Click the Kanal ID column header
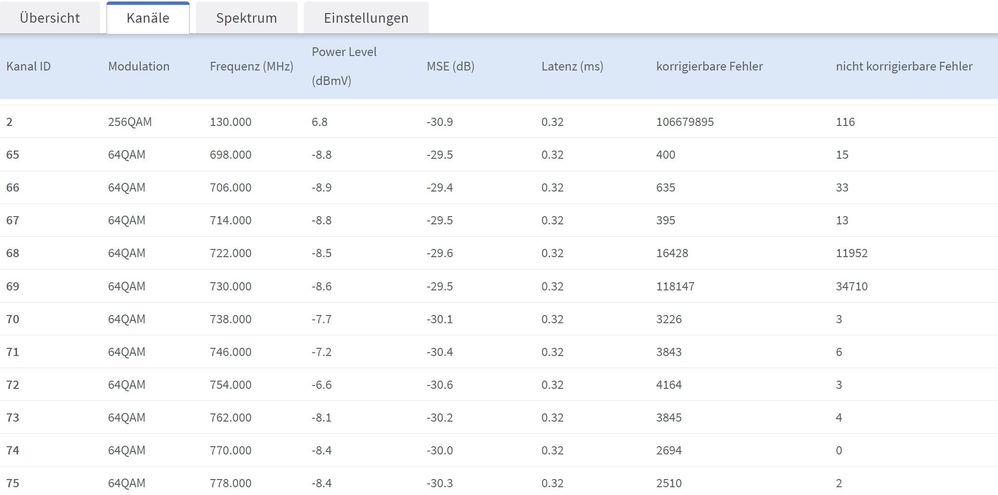The height and width of the screenshot is (495, 998). [28, 67]
